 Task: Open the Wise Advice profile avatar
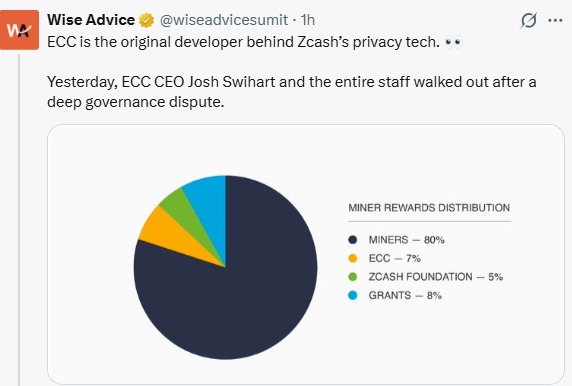pyautogui.click(x=19, y=30)
